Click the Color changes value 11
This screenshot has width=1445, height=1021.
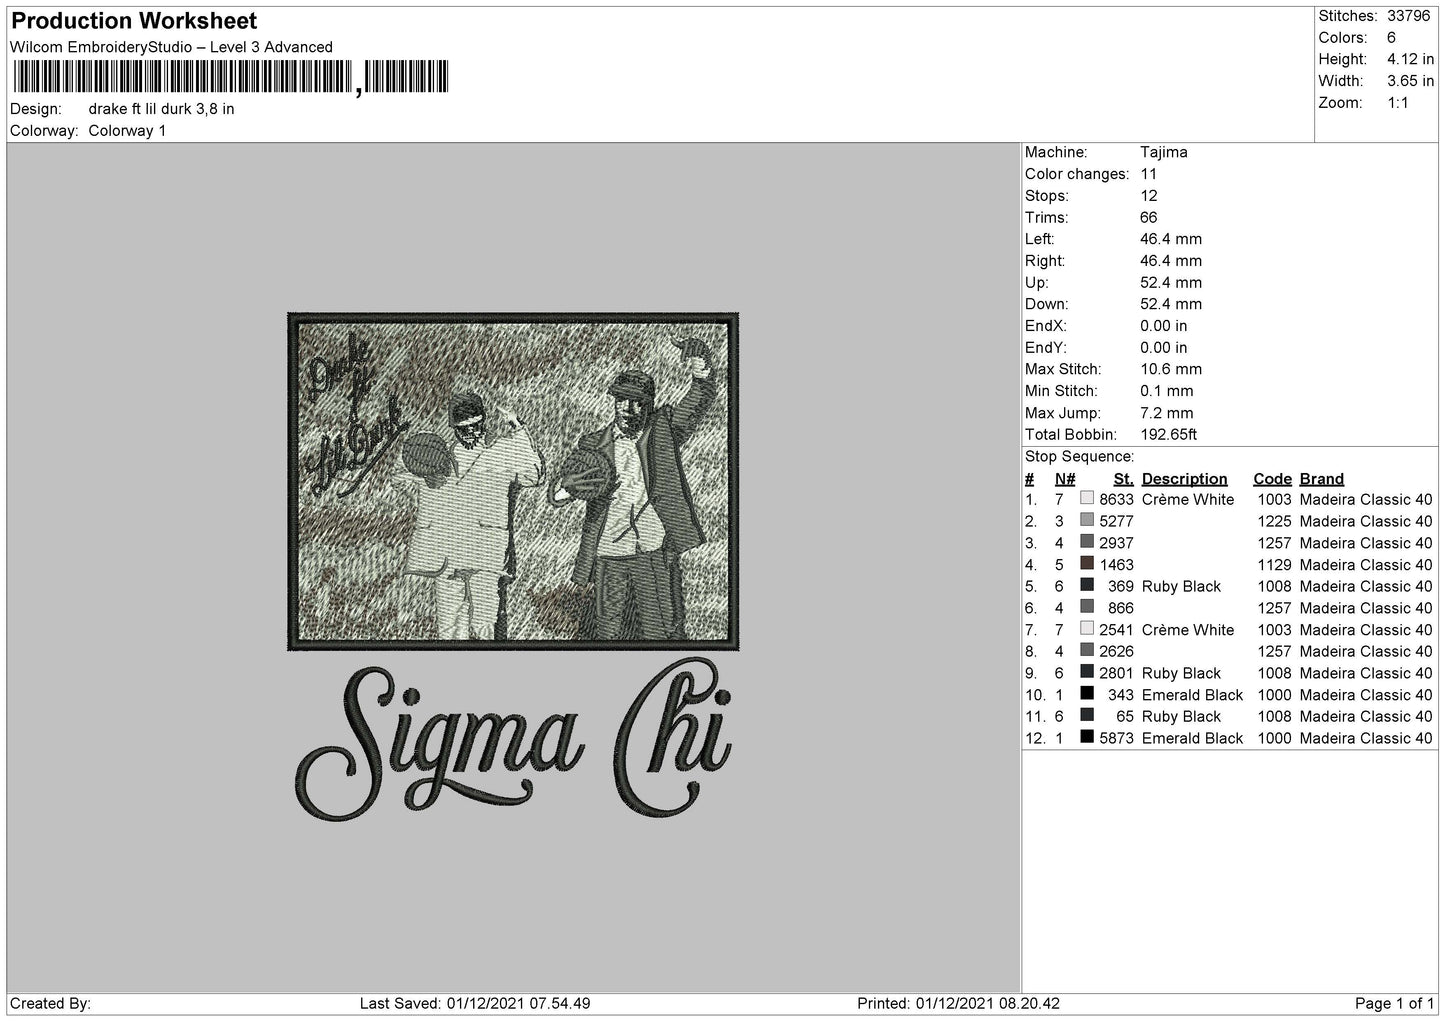1148,174
